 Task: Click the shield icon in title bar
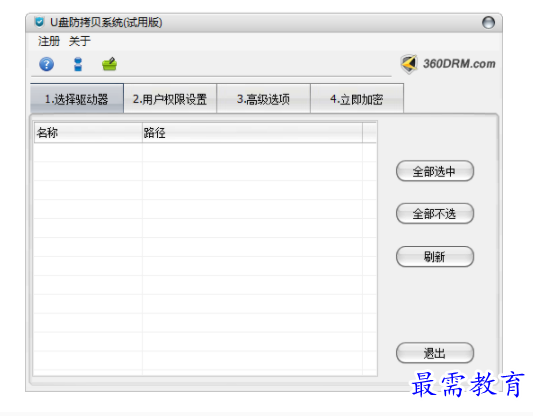tap(39, 22)
